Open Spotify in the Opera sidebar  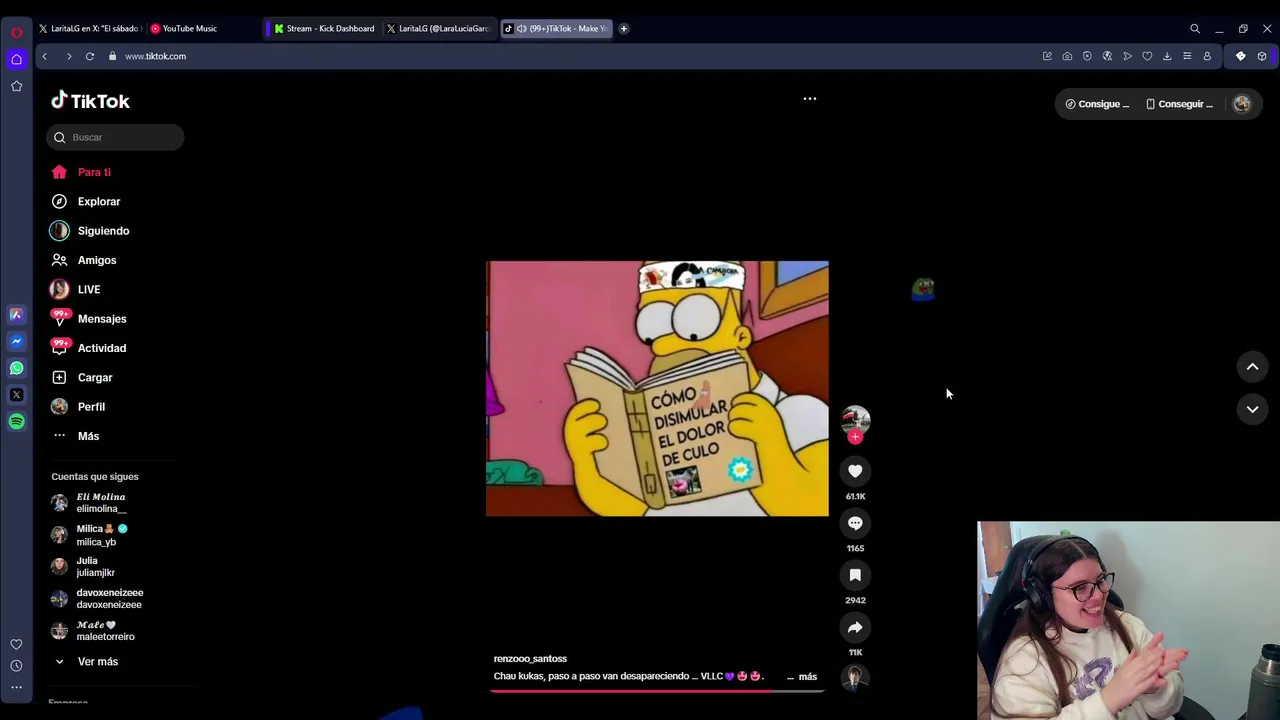(x=16, y=422)
